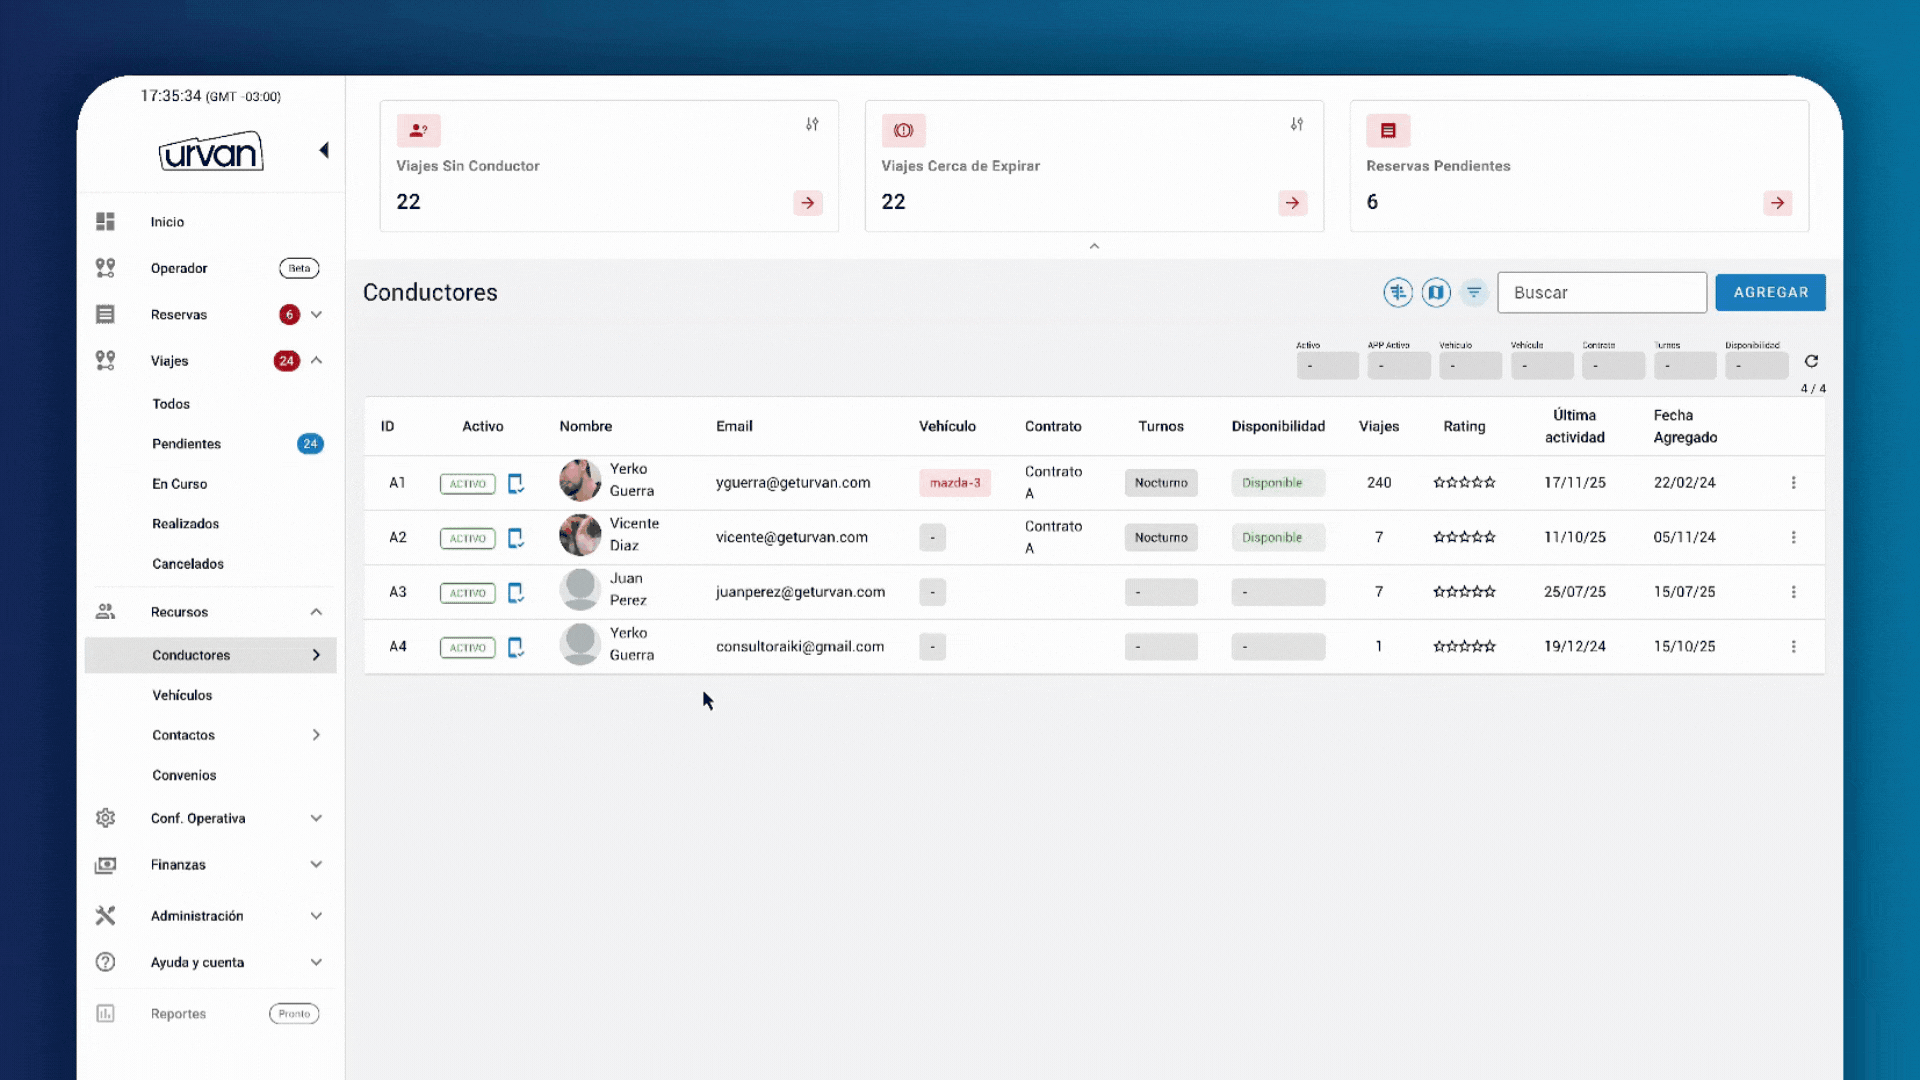
Task: Open Viajes Sin Conductor arrow link
Action: [x=808, y=203]
